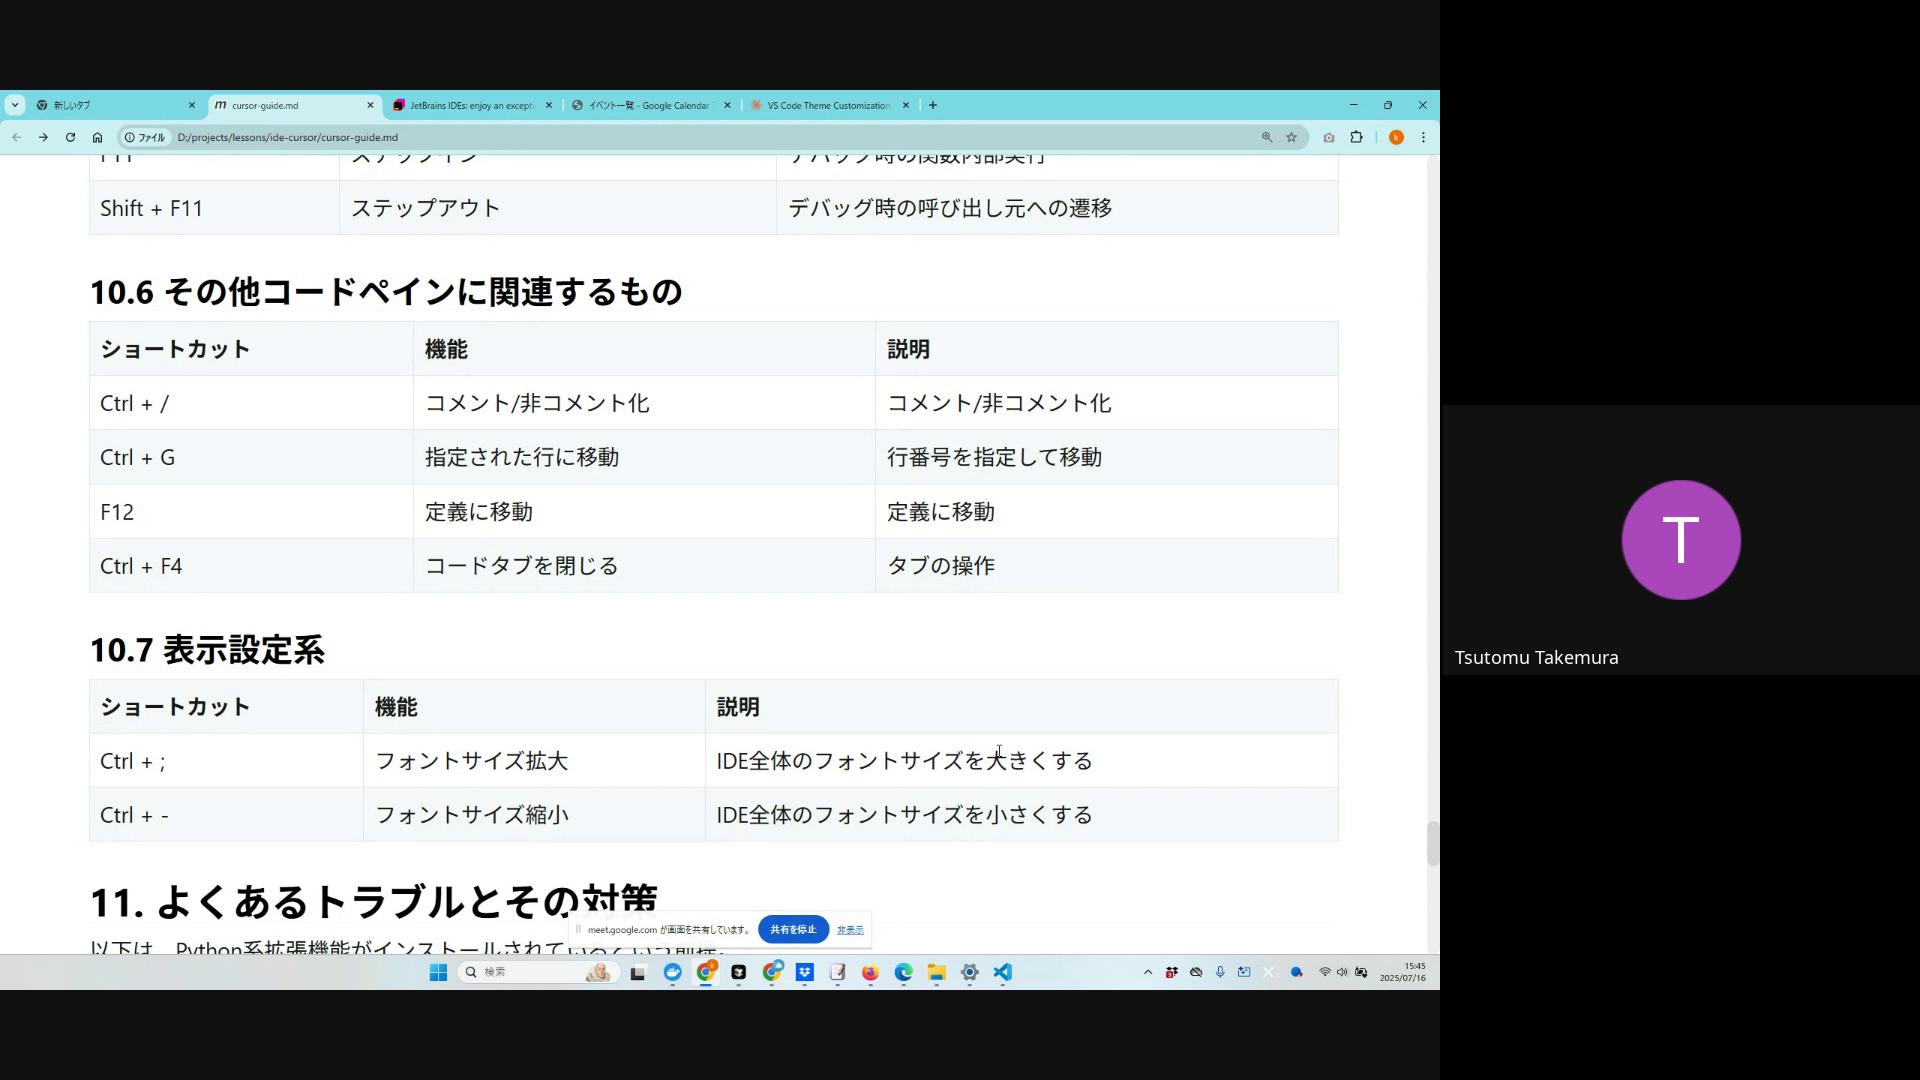Image resolution: width=1920 pixels, height=1080 pixels.
Task: Bookmark page with the star icon
Action: [1291, 138]
